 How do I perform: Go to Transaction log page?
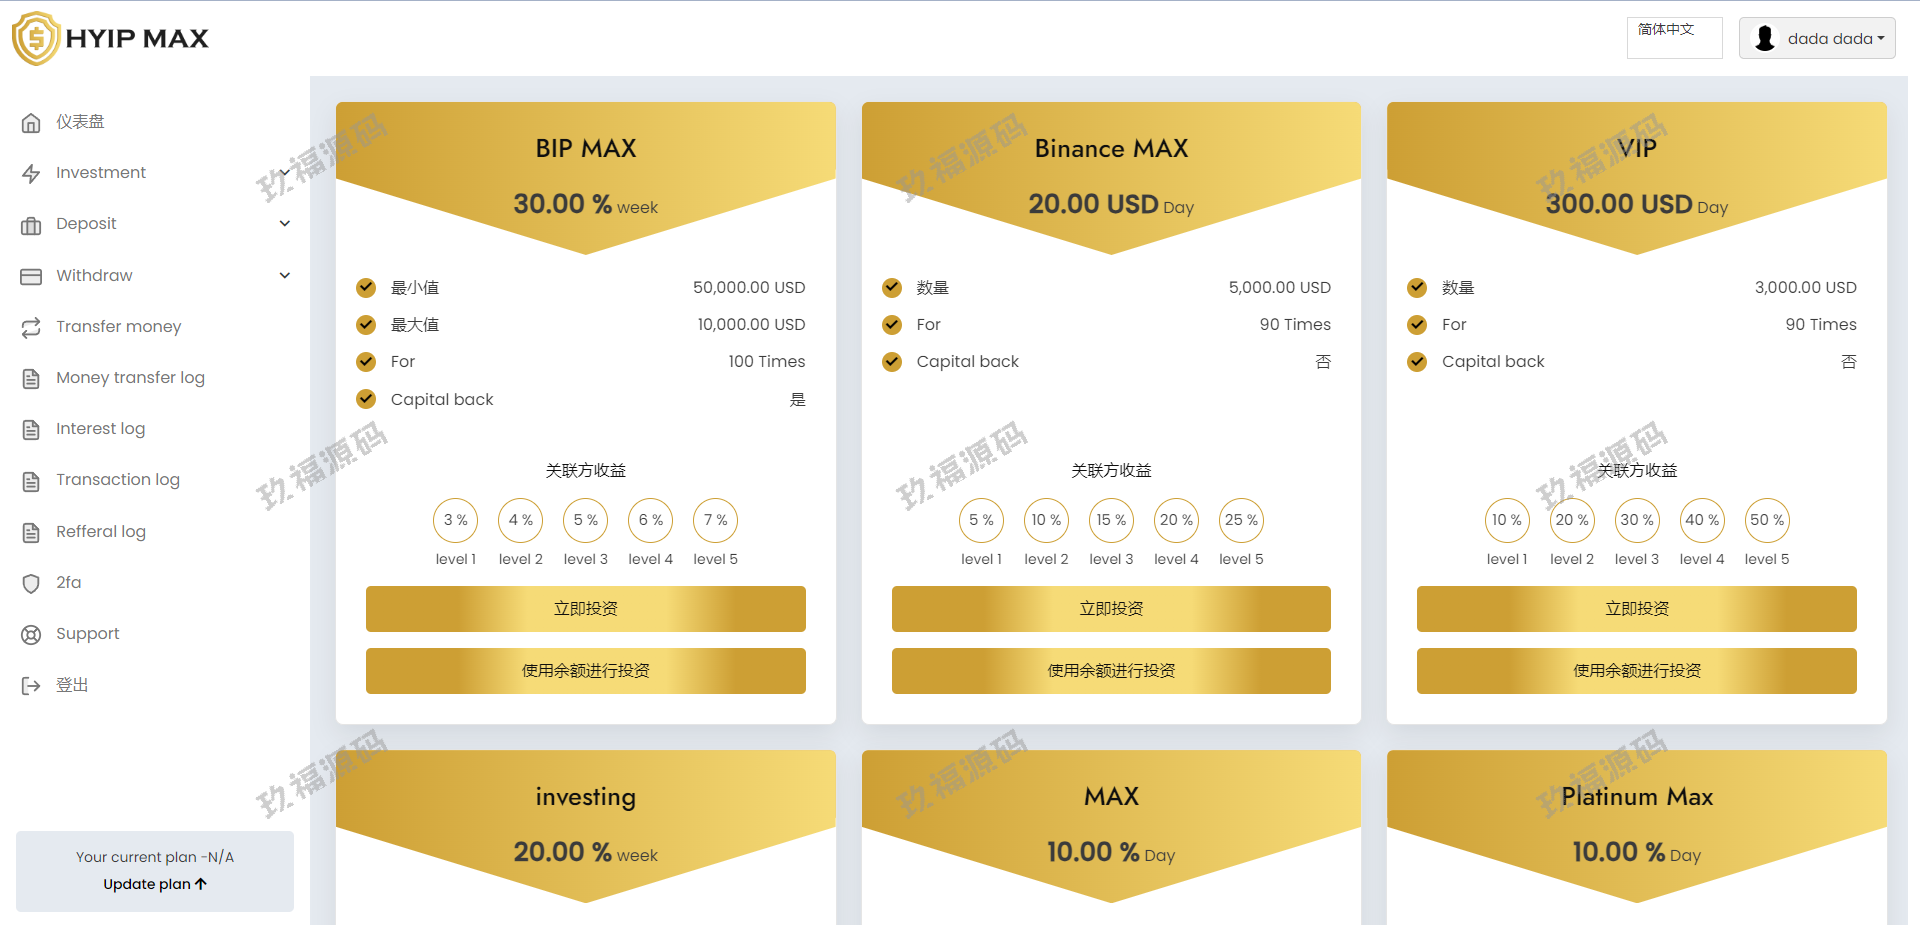[117, 480]
